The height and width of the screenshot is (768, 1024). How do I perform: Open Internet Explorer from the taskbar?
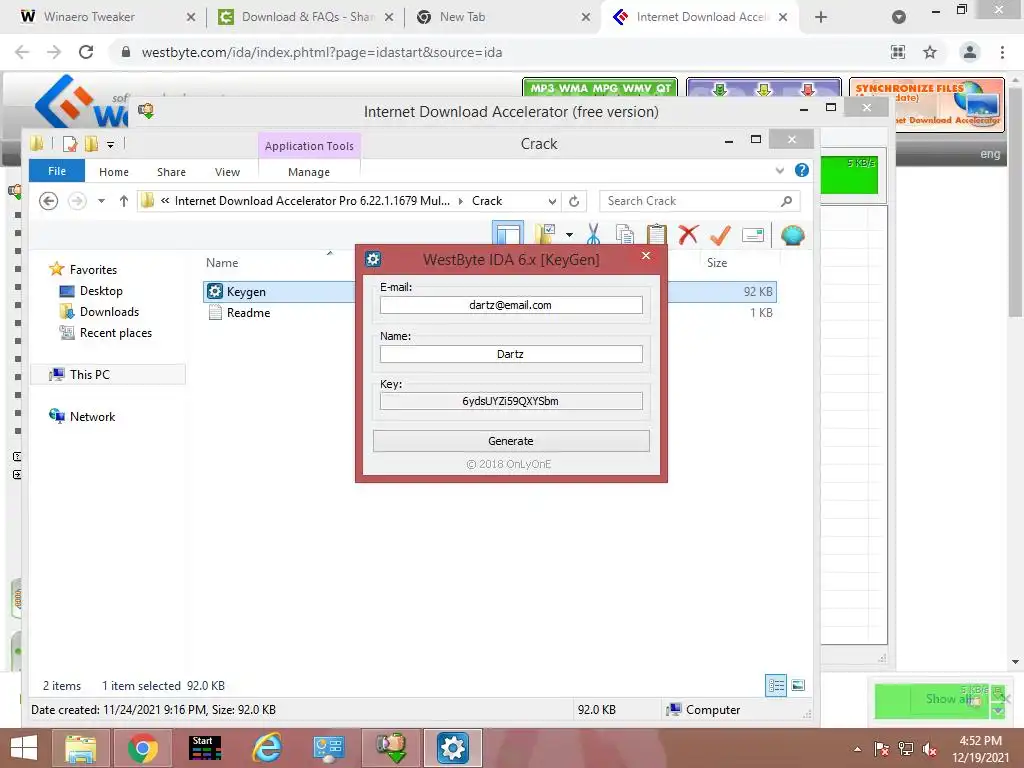coord(266,748)
